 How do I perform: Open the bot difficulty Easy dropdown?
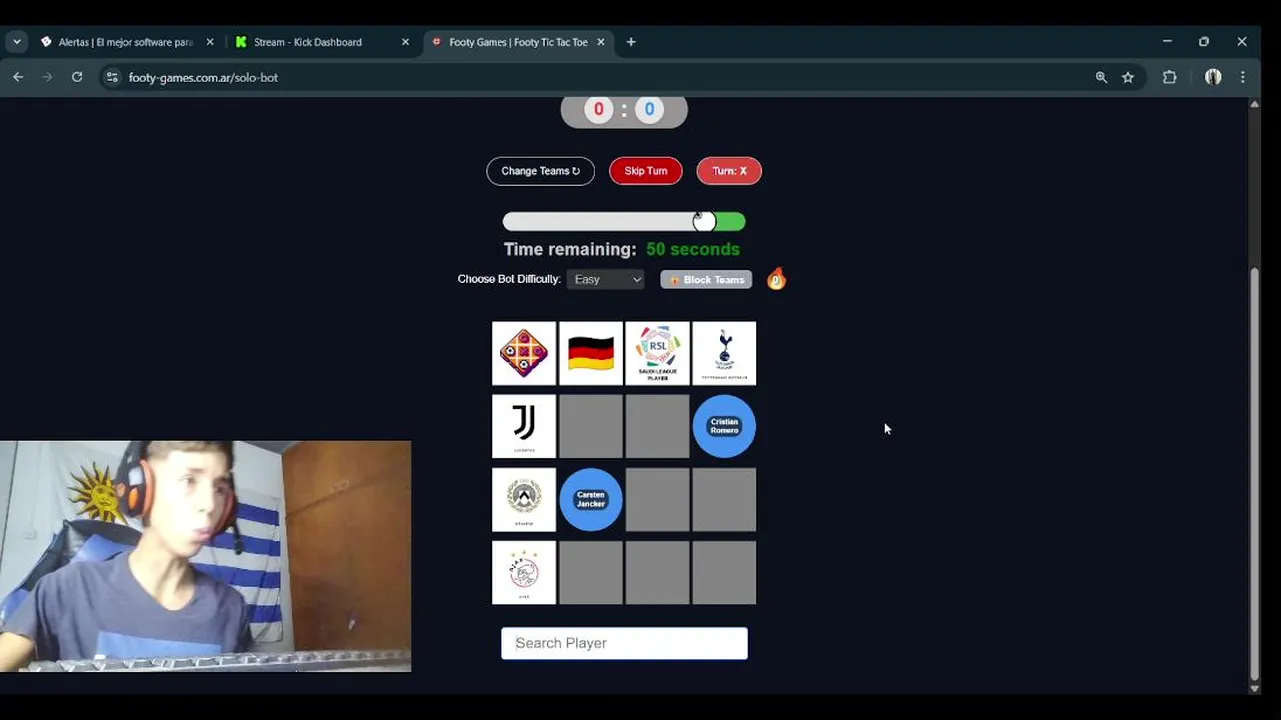pyautogui.click(x=606, y=280)
